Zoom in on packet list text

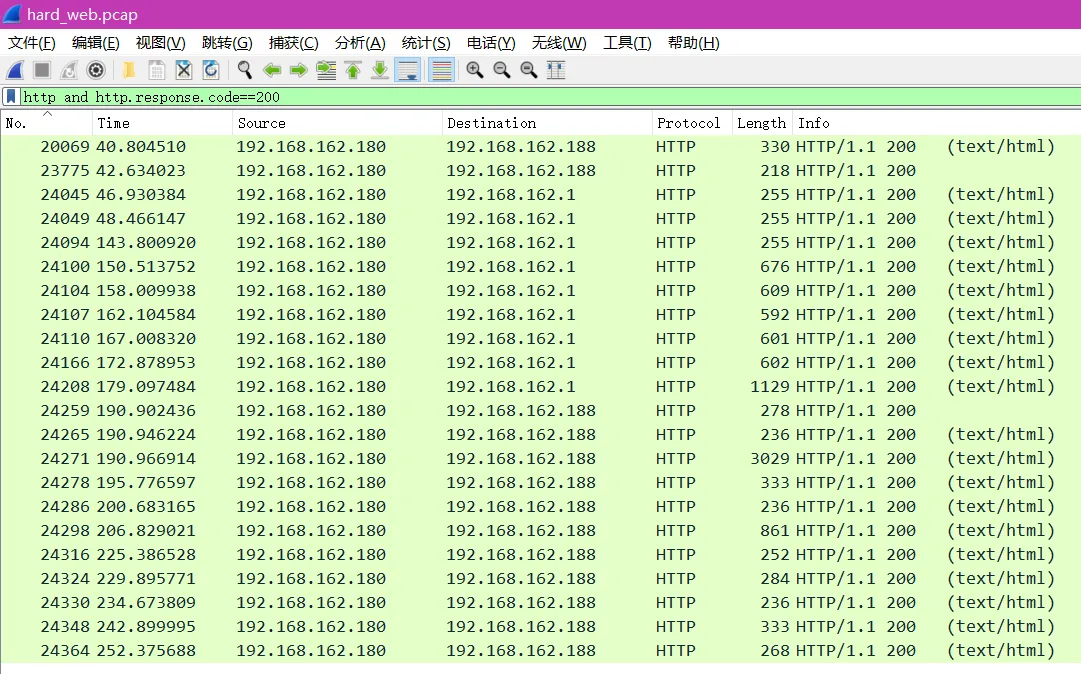coord(475,70)
